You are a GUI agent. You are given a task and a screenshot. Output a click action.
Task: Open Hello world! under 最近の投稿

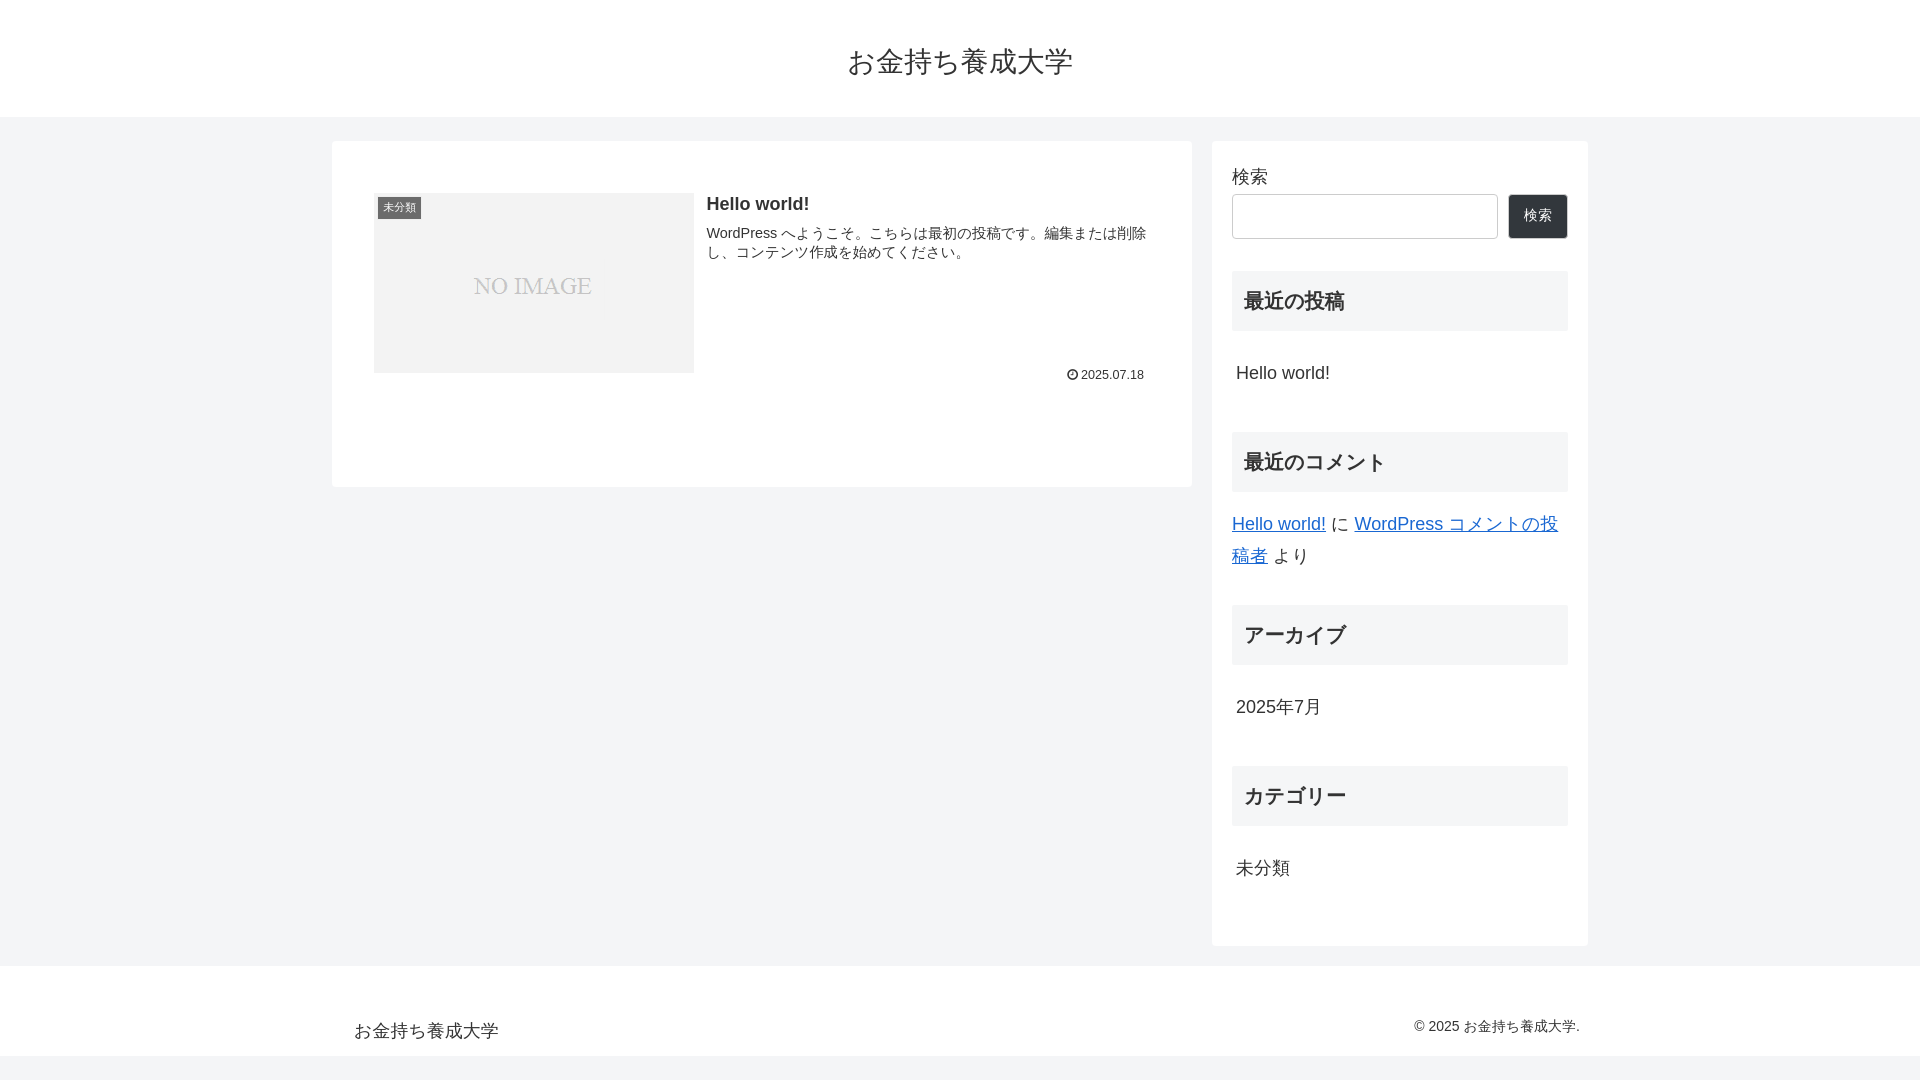(1283, 373)
